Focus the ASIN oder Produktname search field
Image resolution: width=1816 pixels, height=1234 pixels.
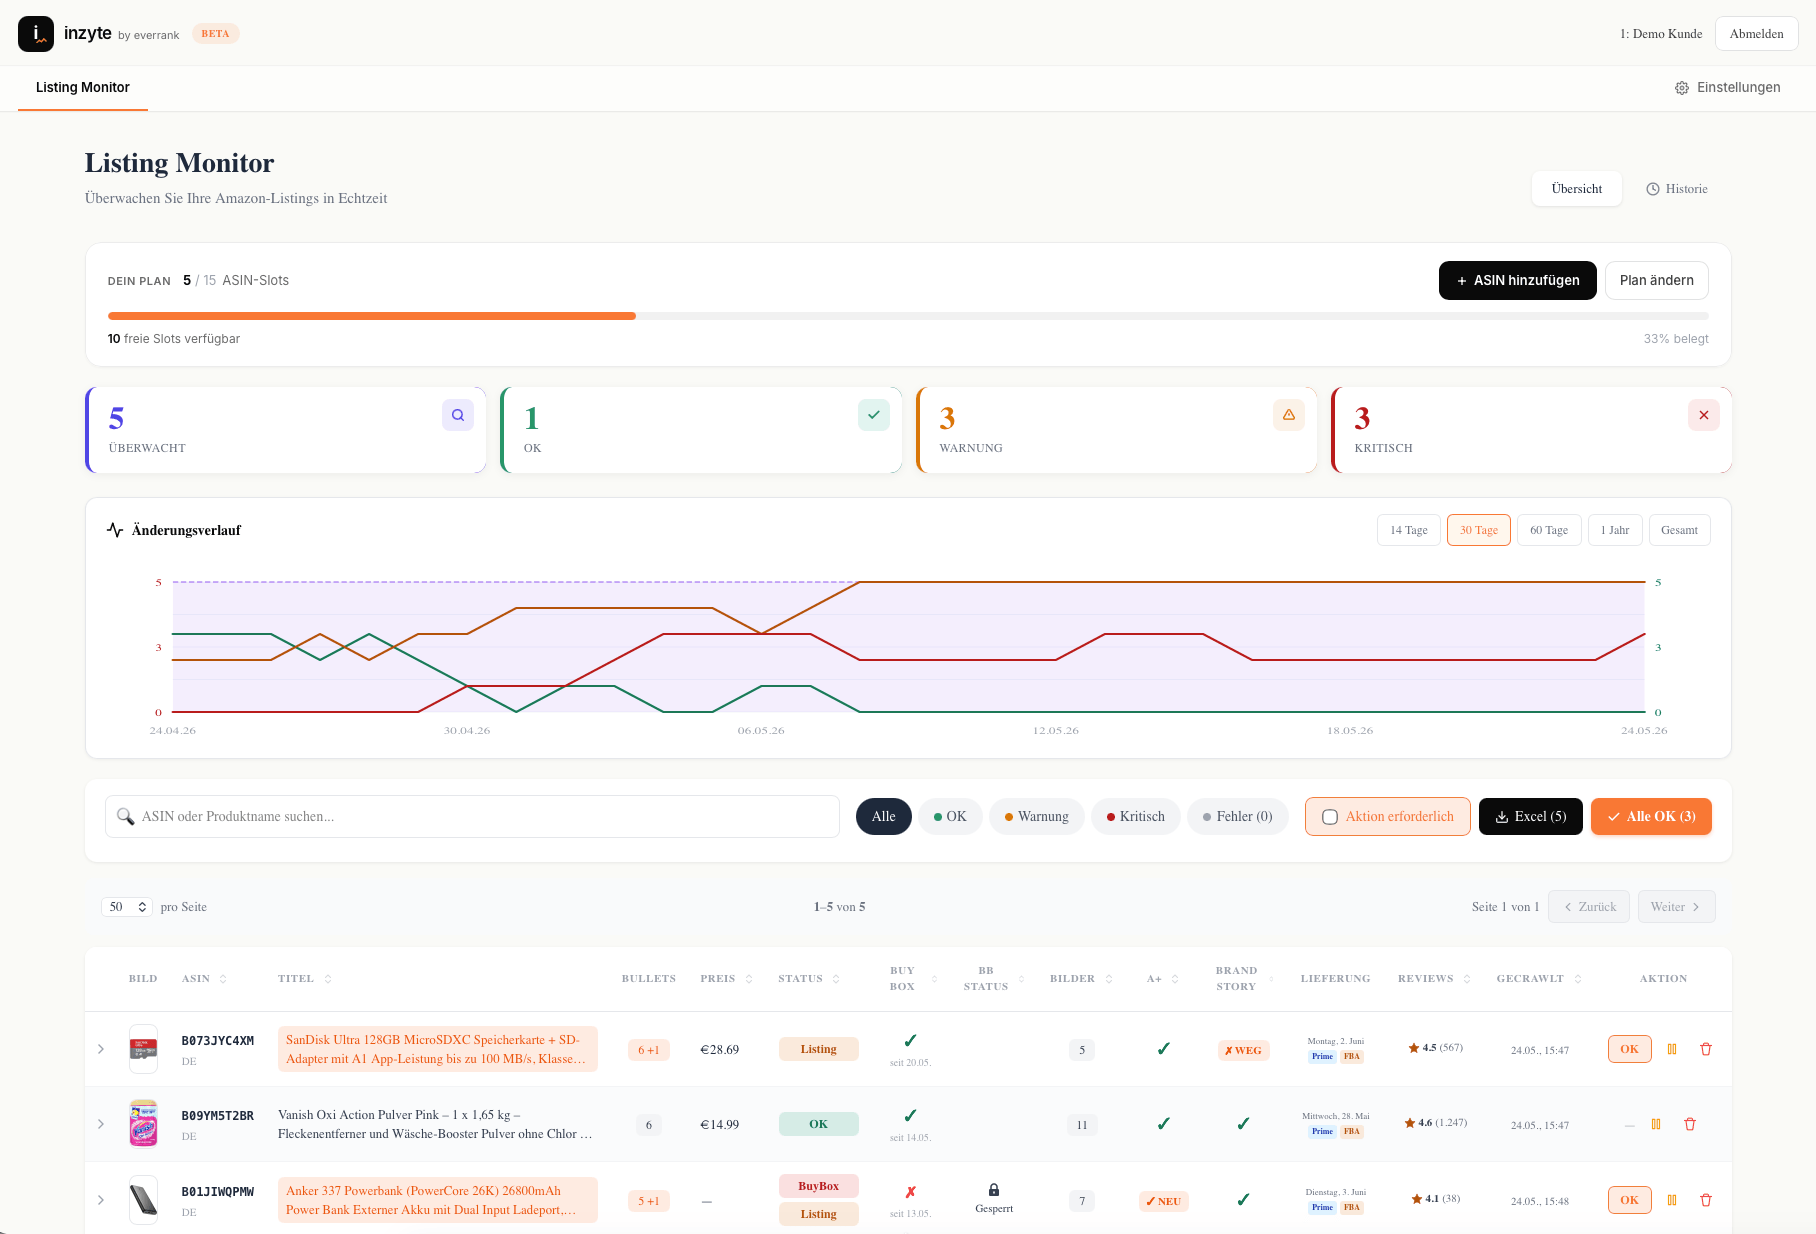click(x=472, y=817)
